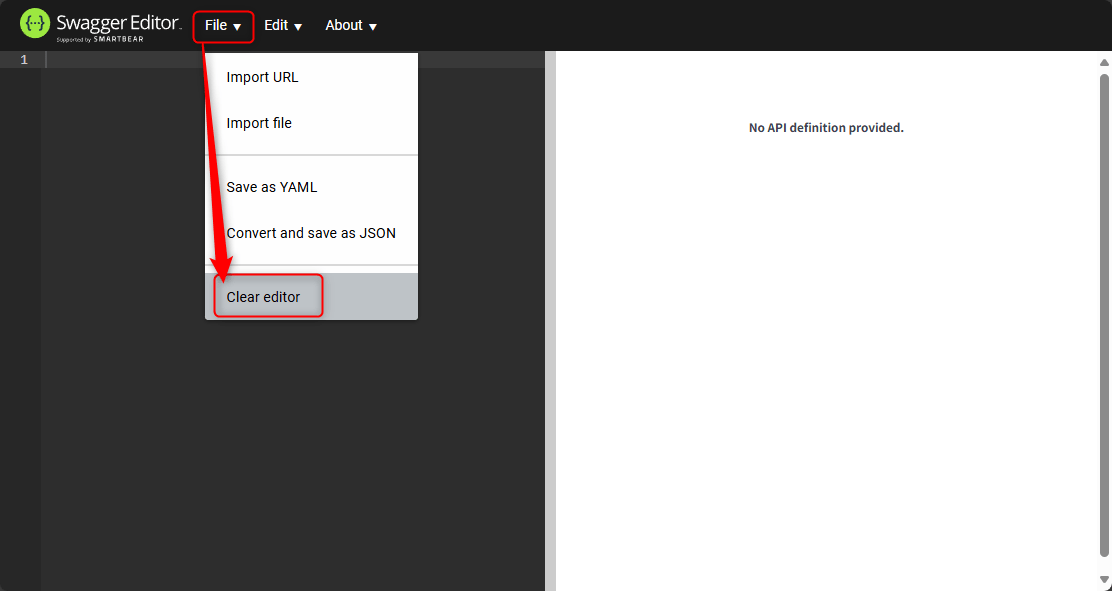Open the About menu

pos(343,25)
